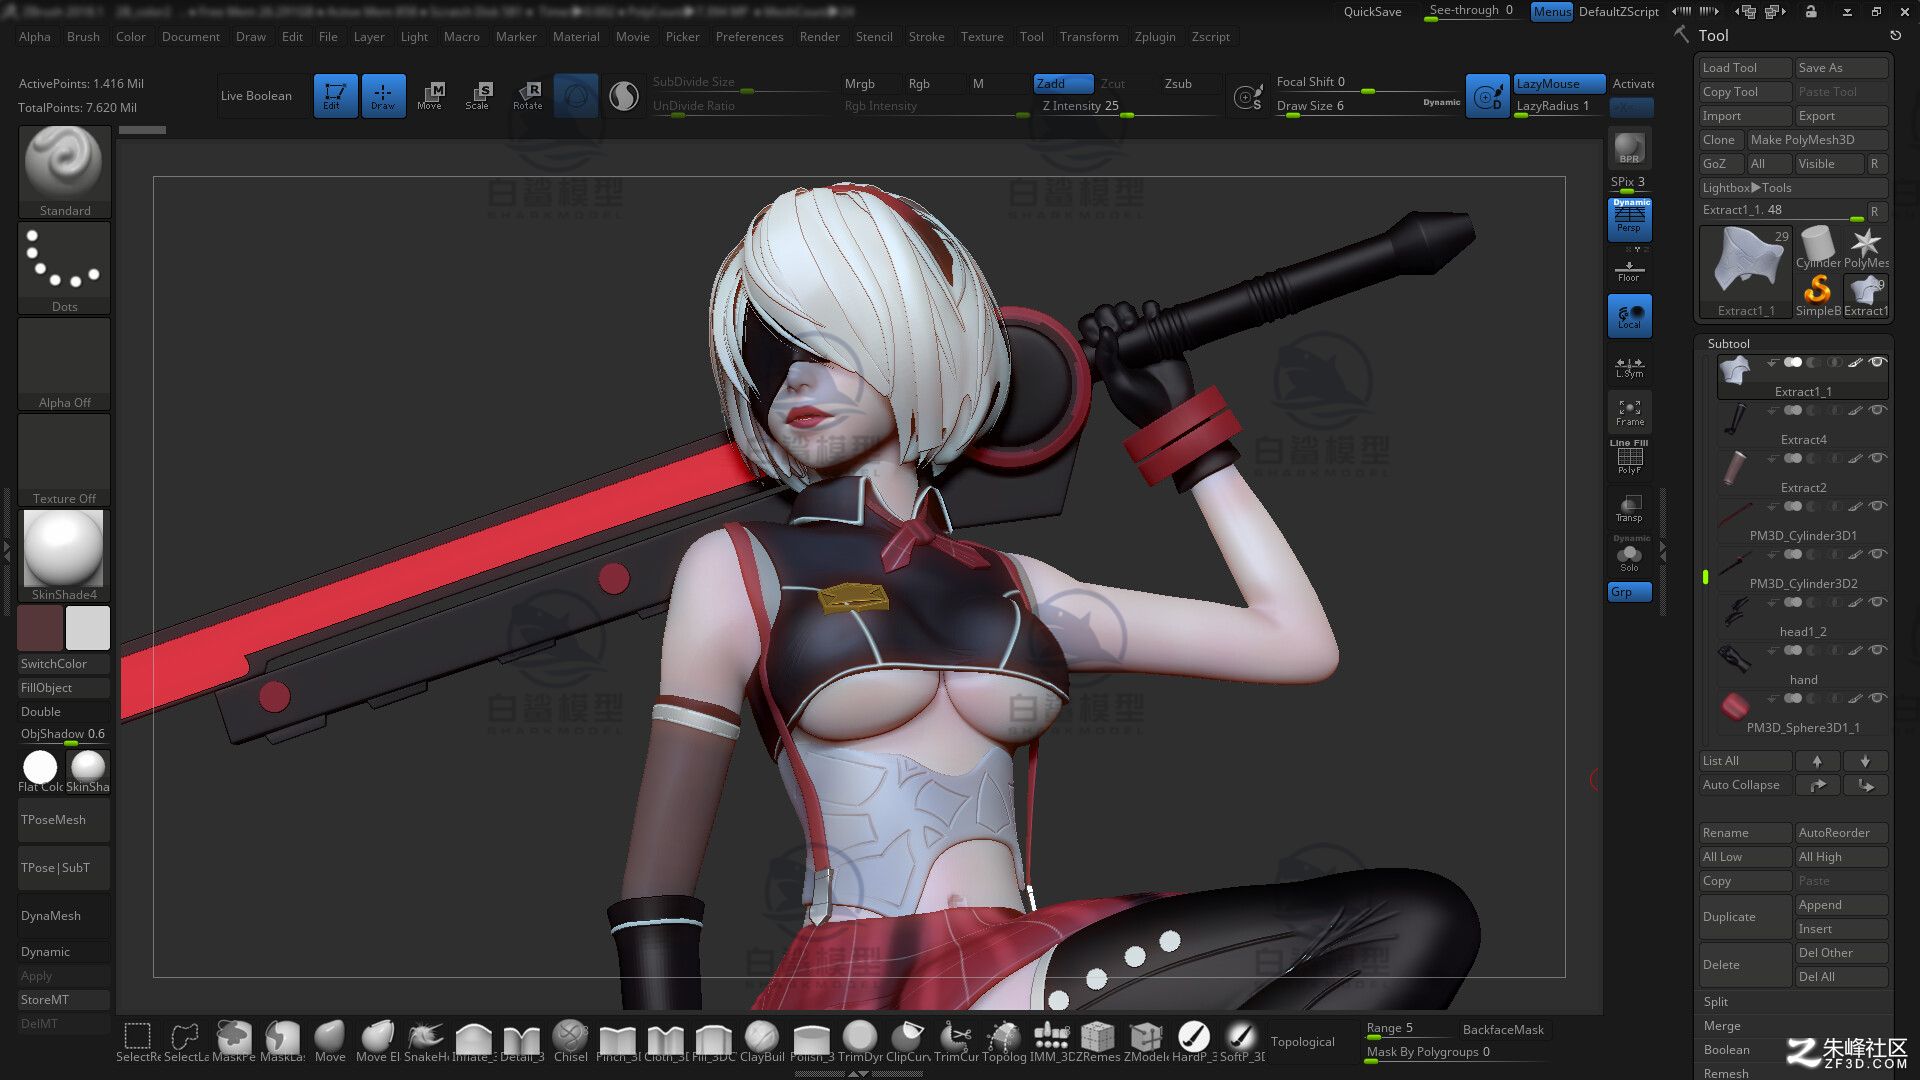This screenshot has height=1080, width=1920.
Task: Expand the DynaMesh section
Action: 64,915
